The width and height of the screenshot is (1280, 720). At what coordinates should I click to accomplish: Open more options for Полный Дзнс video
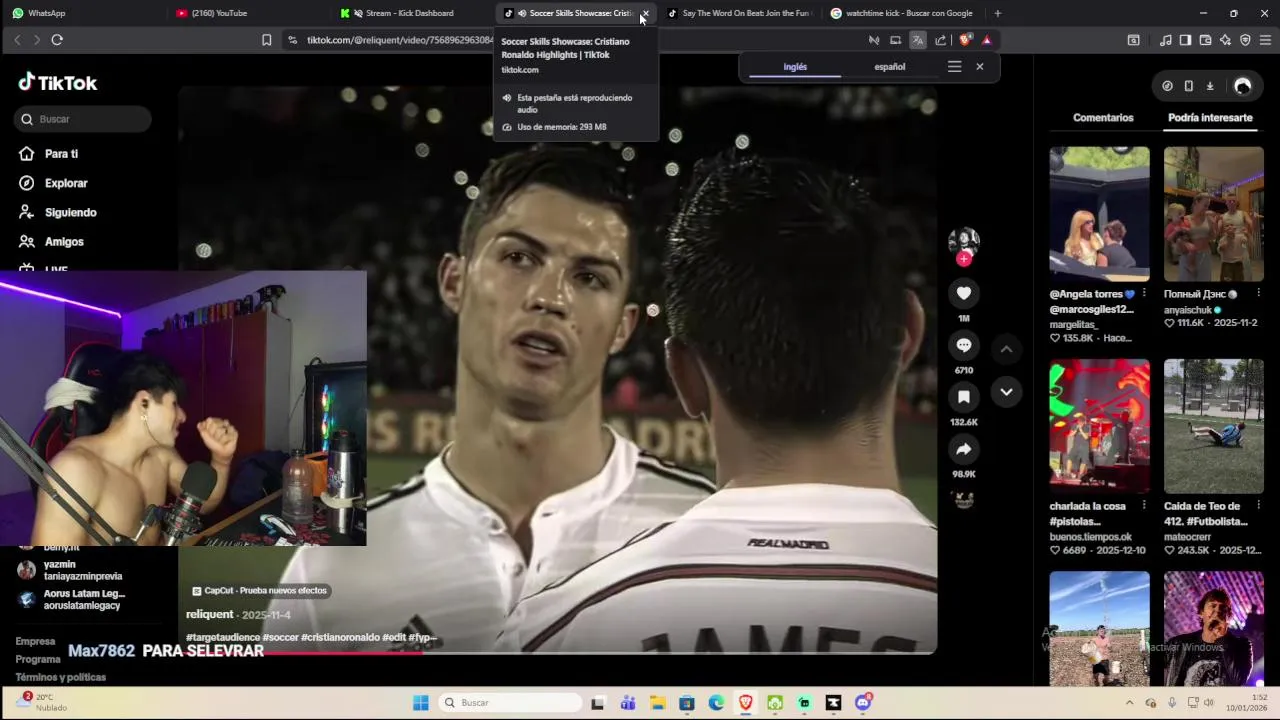pos(1258,294)
